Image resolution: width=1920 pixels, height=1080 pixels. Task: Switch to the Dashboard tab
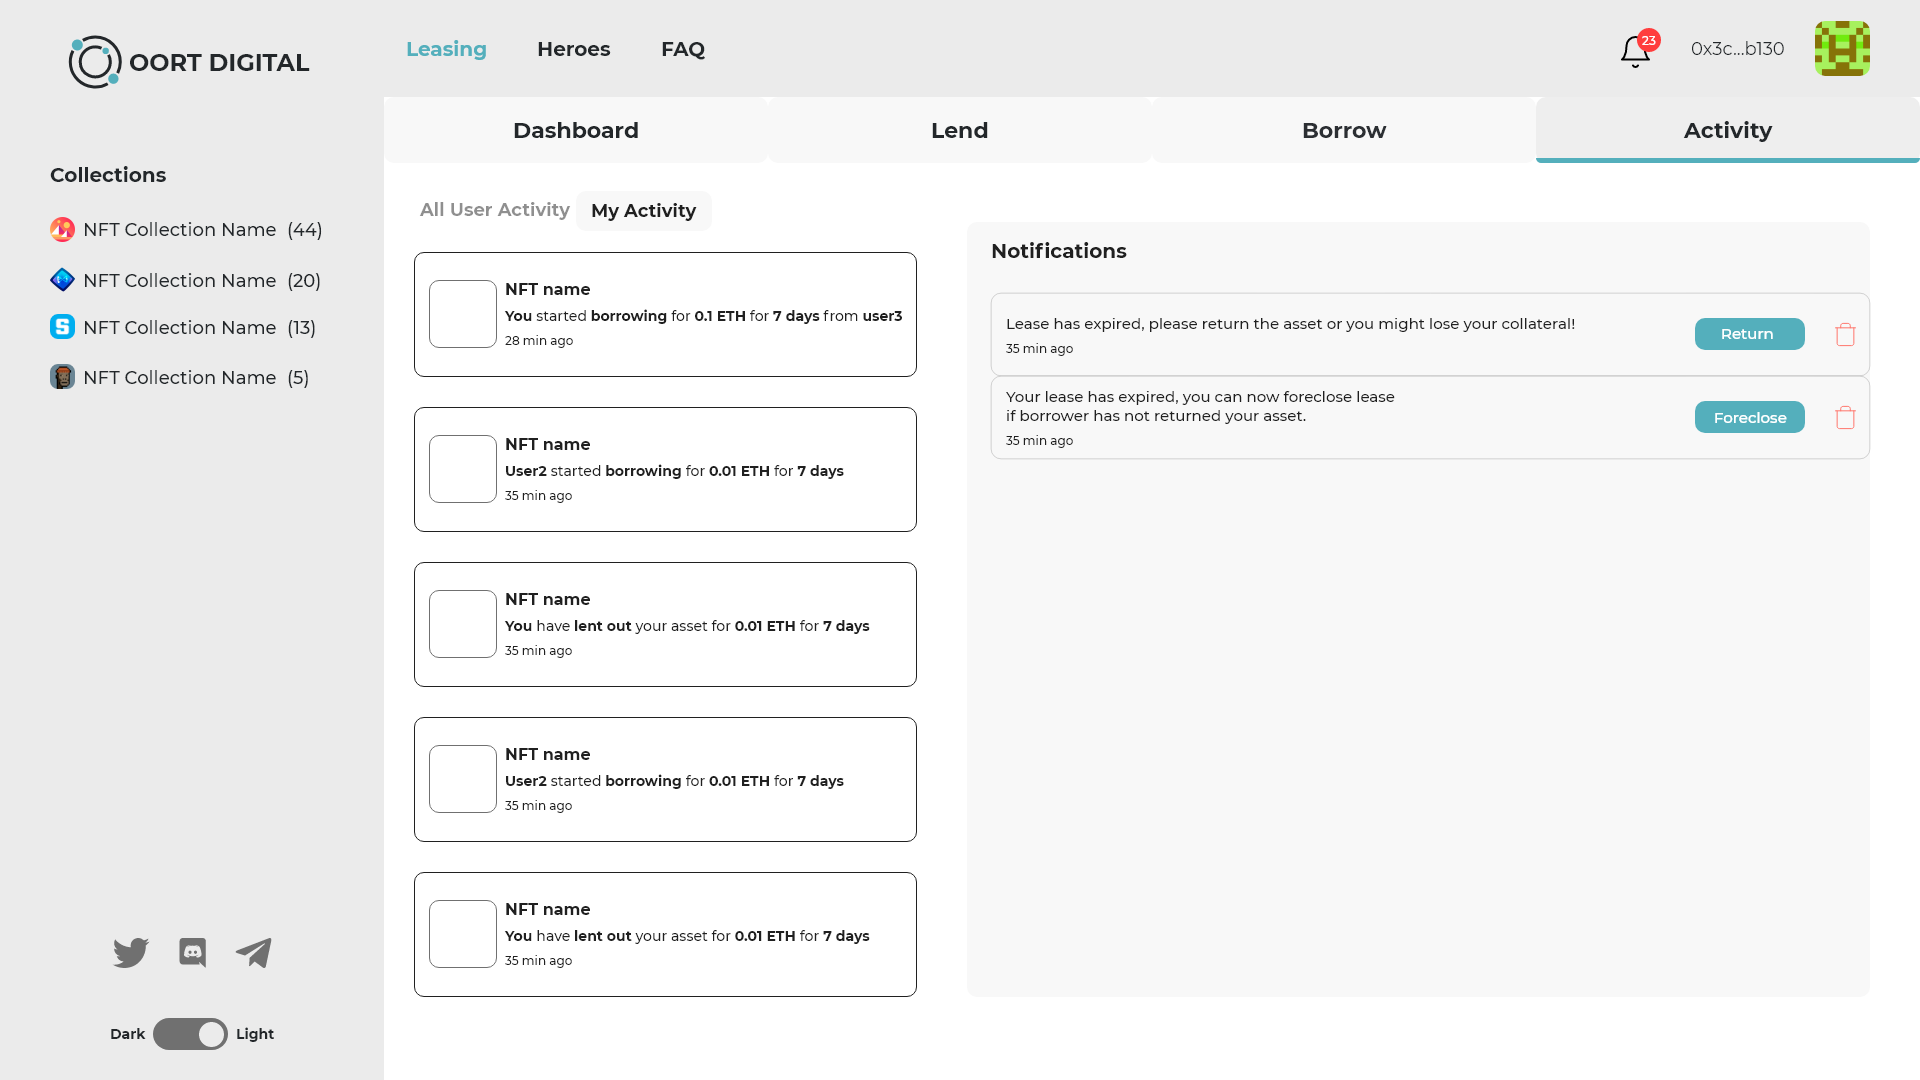pyautogui.click(x=576, y=130)
